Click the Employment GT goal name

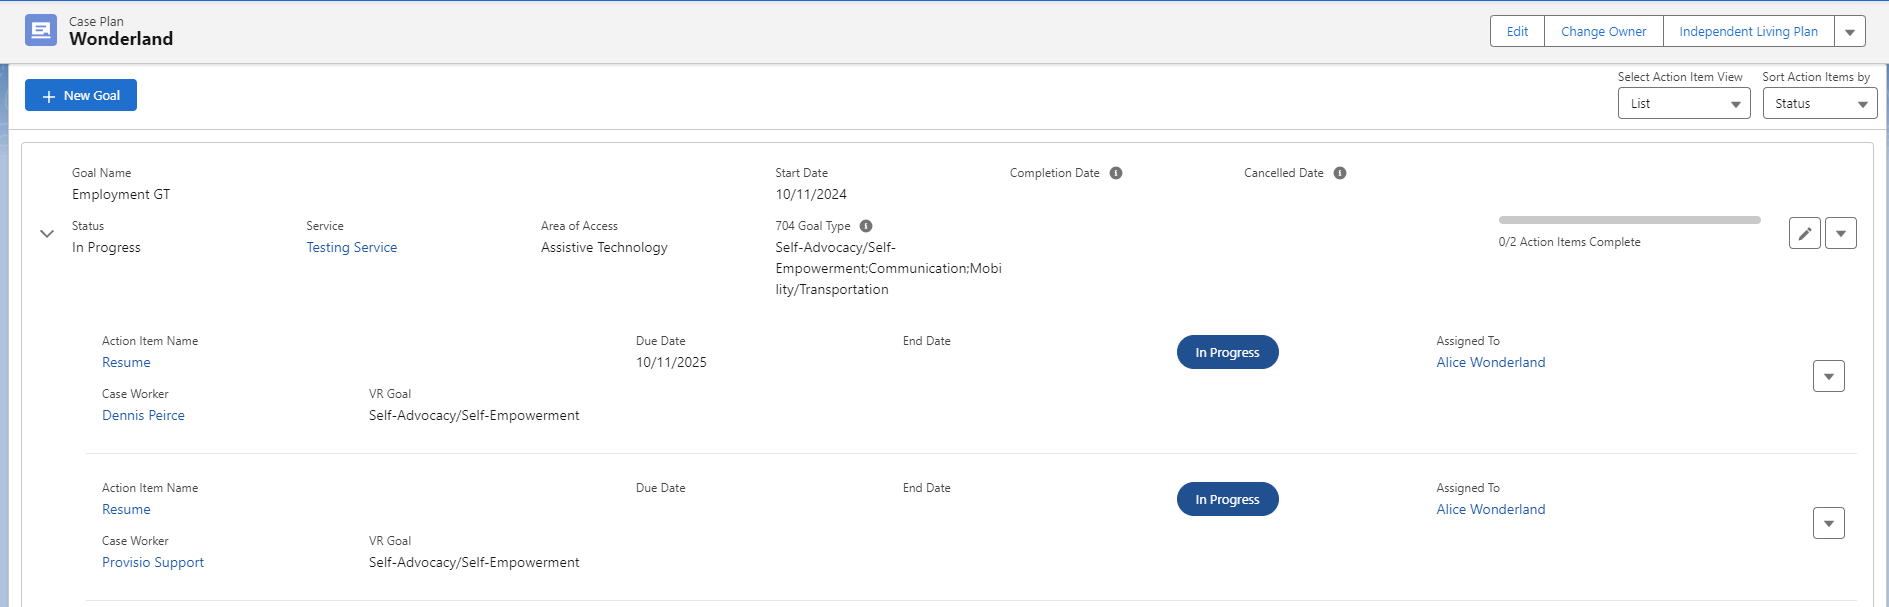point(121,194)
